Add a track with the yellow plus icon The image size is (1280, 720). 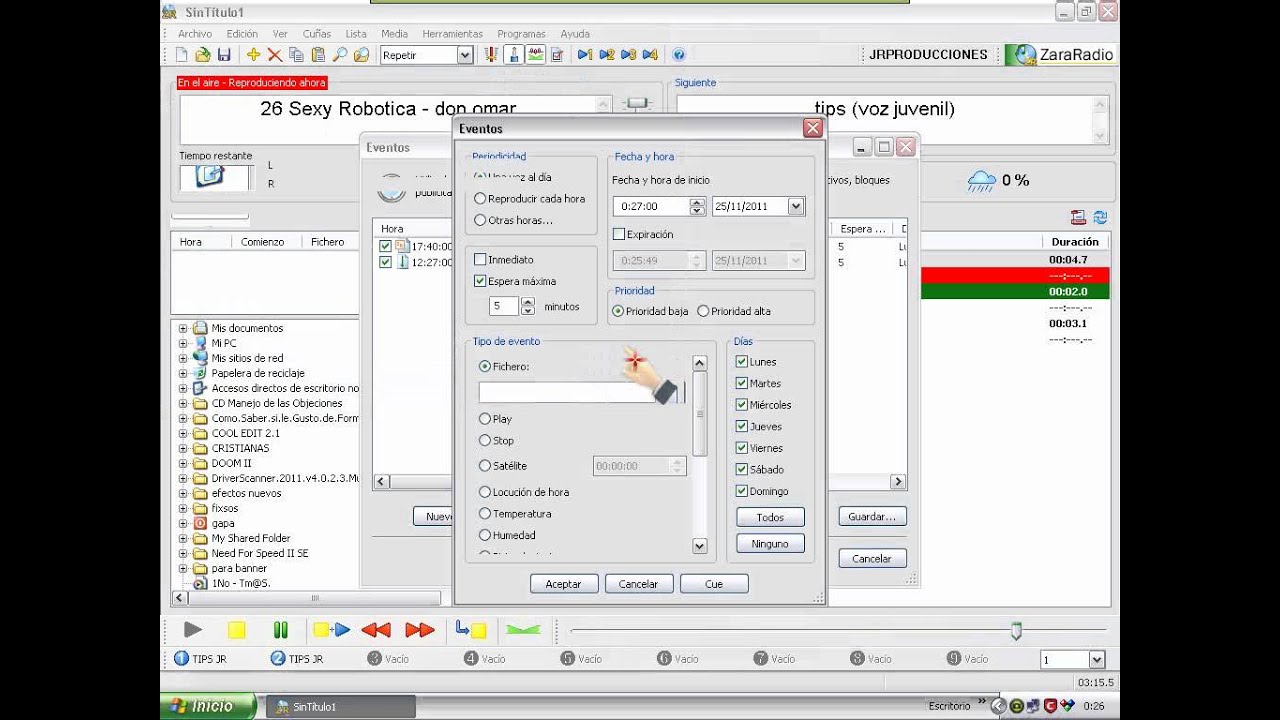(253, 55)
